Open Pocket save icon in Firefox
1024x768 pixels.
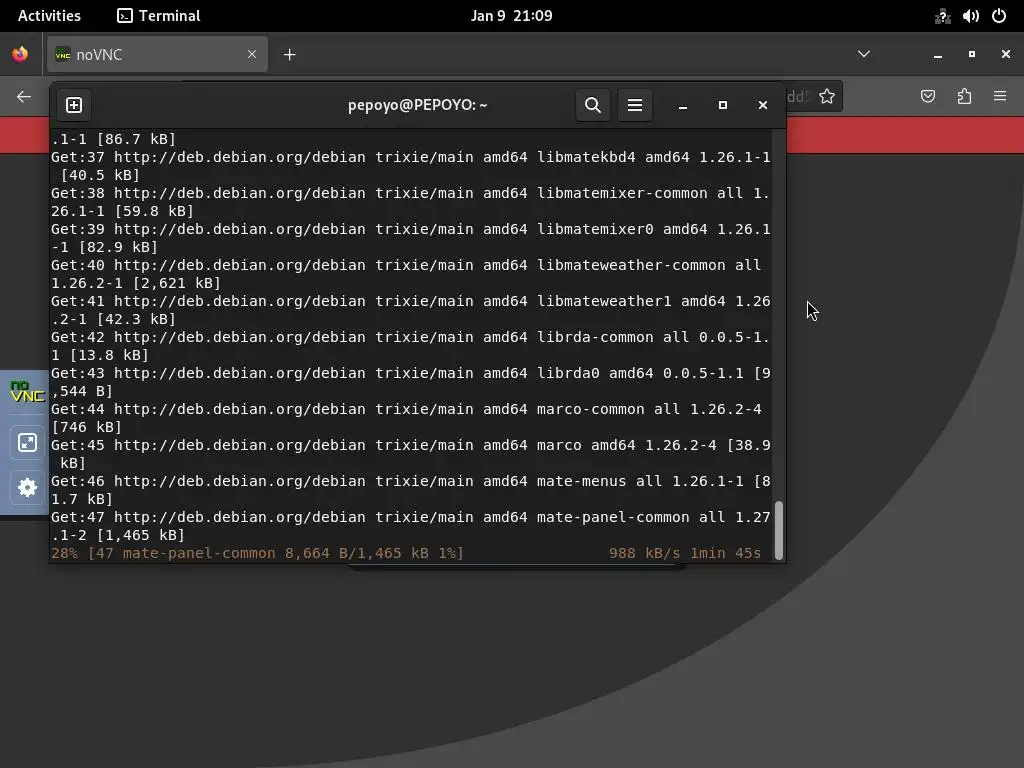coord(927,97)
